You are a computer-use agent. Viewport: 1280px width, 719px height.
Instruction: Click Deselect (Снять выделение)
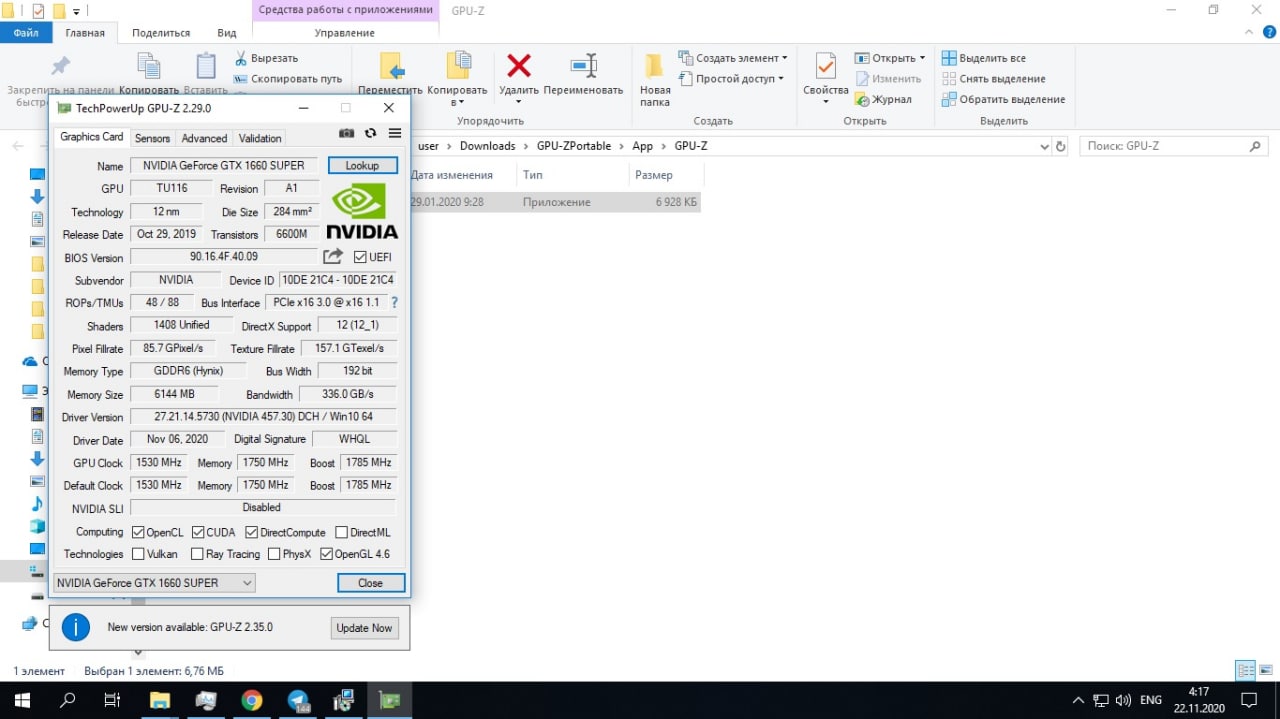tap(994, 79)
